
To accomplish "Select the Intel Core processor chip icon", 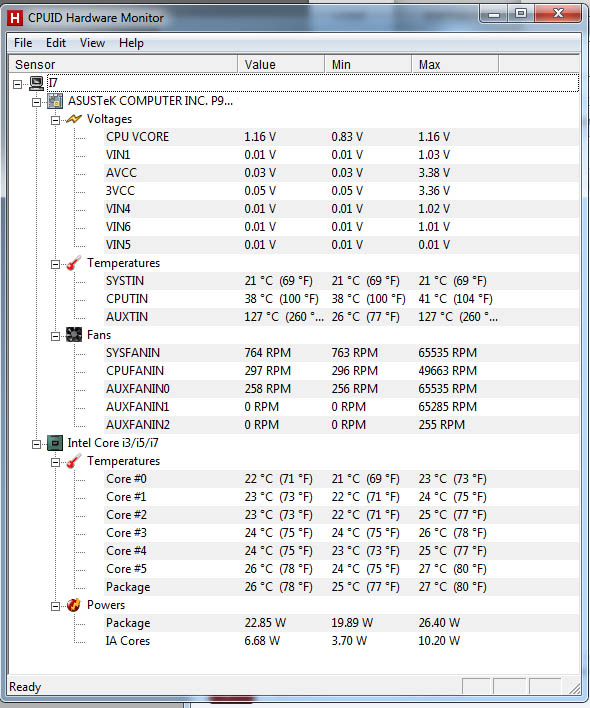I will [55, 443].
